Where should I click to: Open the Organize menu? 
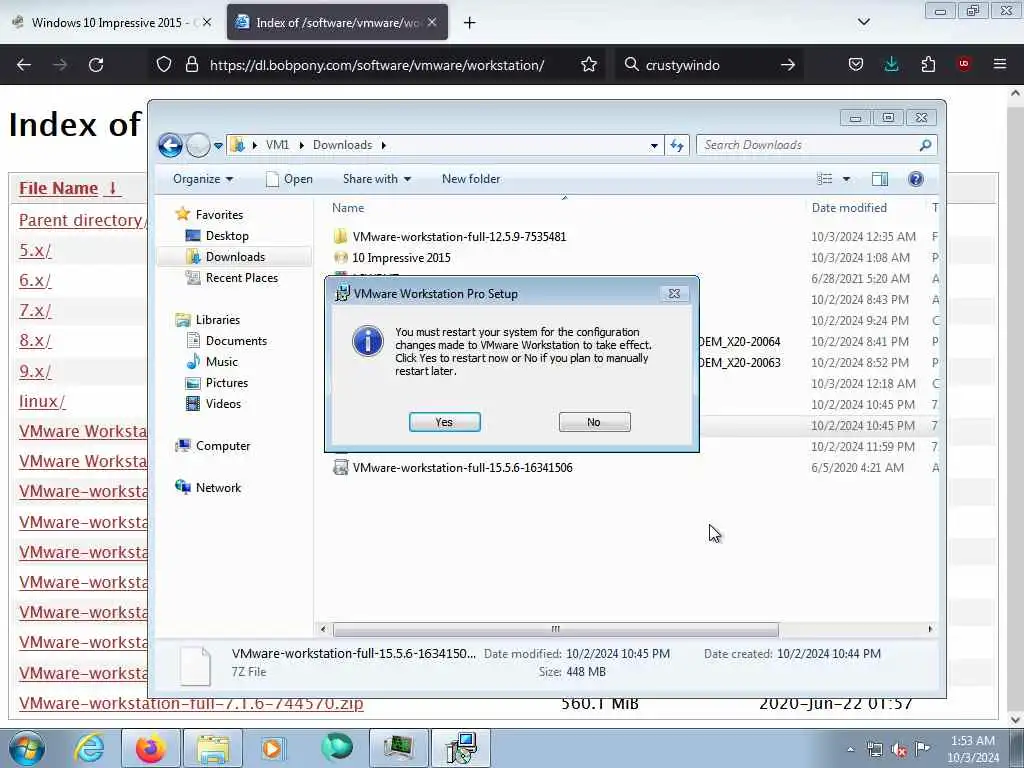click(x=202, y=179)
